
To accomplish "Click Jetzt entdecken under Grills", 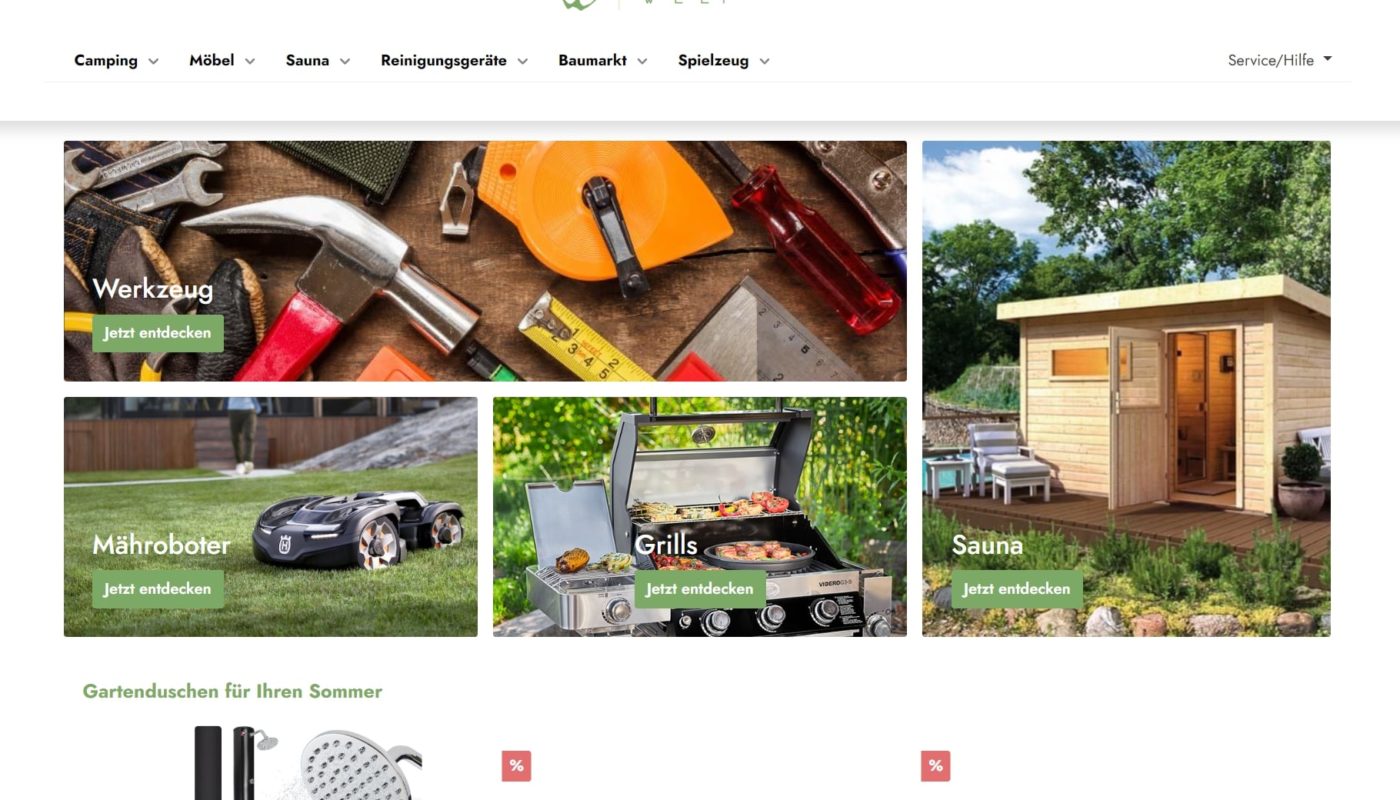I will coord(700,589).
